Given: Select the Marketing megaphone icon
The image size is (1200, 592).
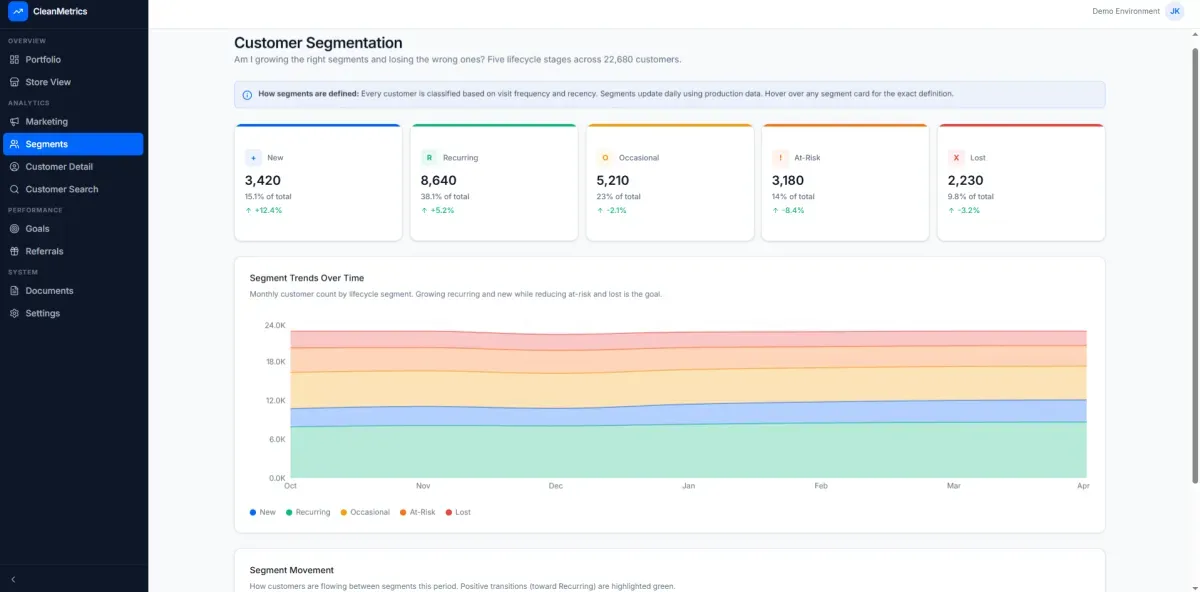Looking at the screenshot, I should click(x=15, y=122).
